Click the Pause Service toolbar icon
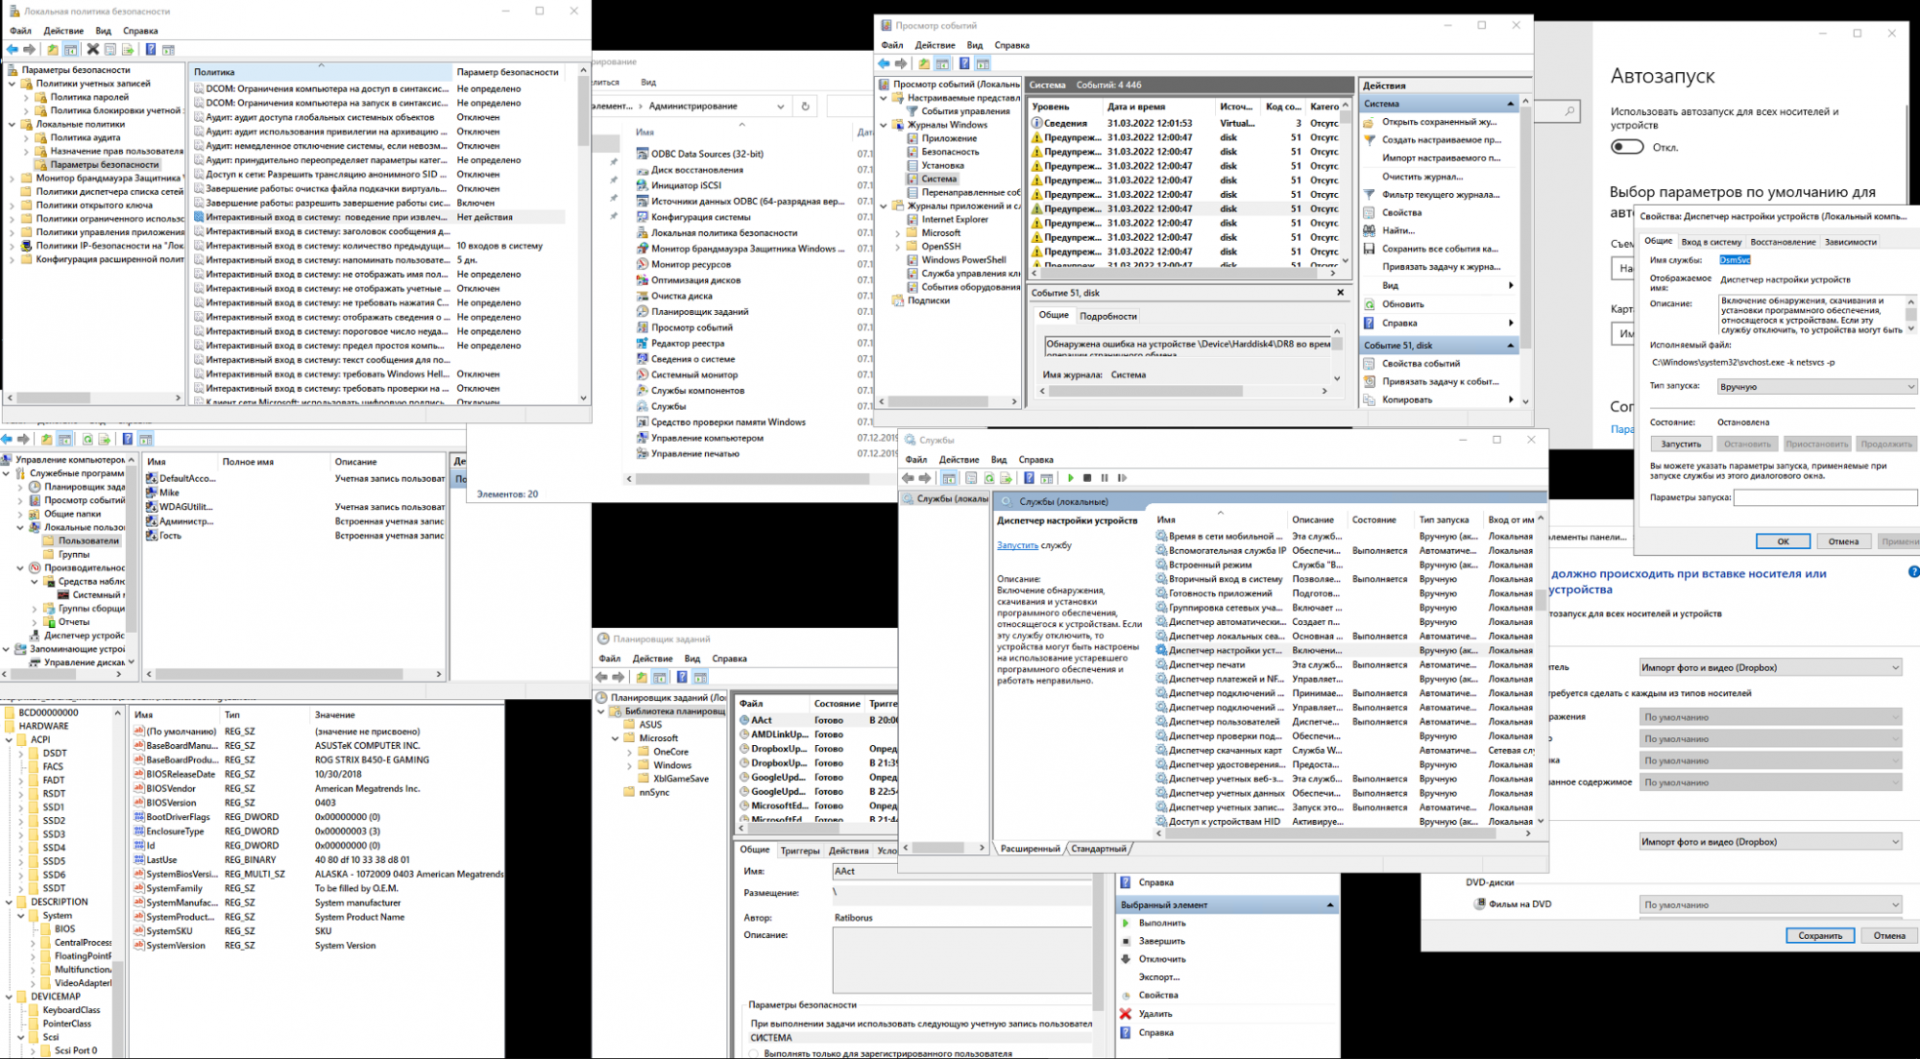Screen dimensions: 1920x1059 pos(1105,478)
